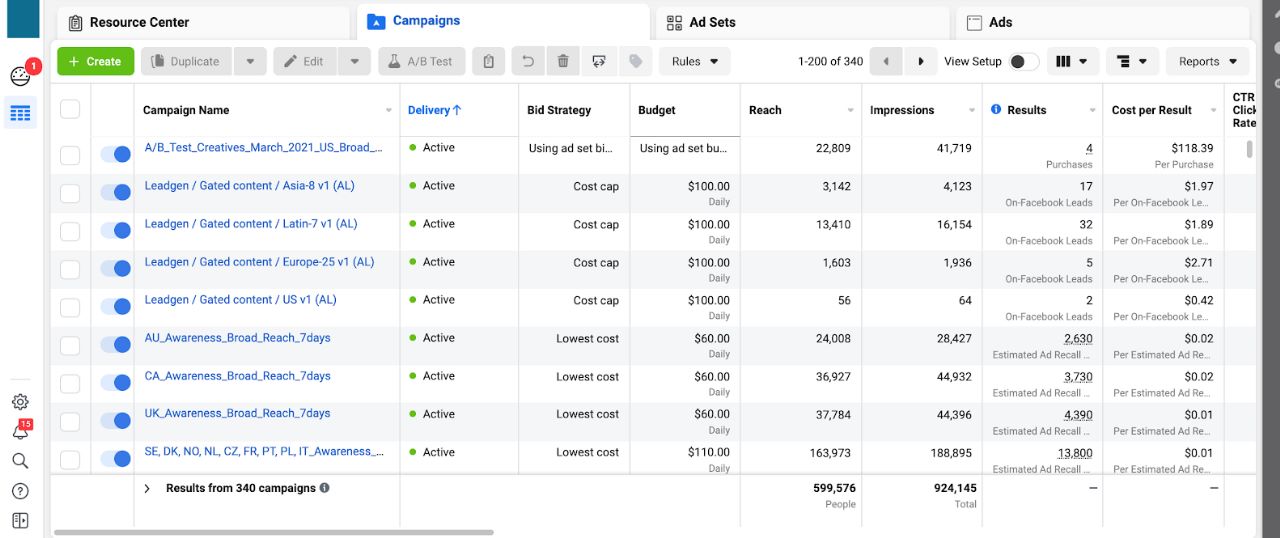Turn off the AU_Awareness campaign toggle
The width and height of the screenshot is (1280, 538).
coord(116,344)
